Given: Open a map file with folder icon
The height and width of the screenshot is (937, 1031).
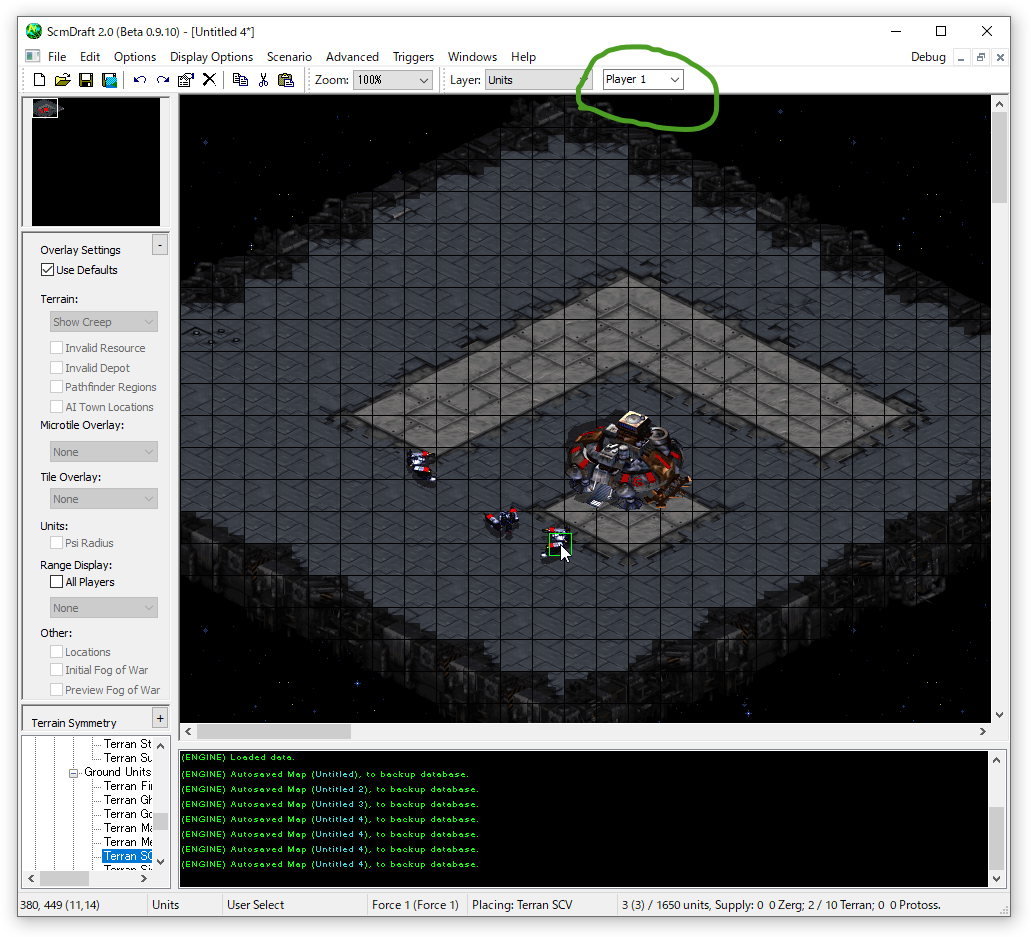Looking at the screenshot, I should pyautogui.click(x=62, y=80).
